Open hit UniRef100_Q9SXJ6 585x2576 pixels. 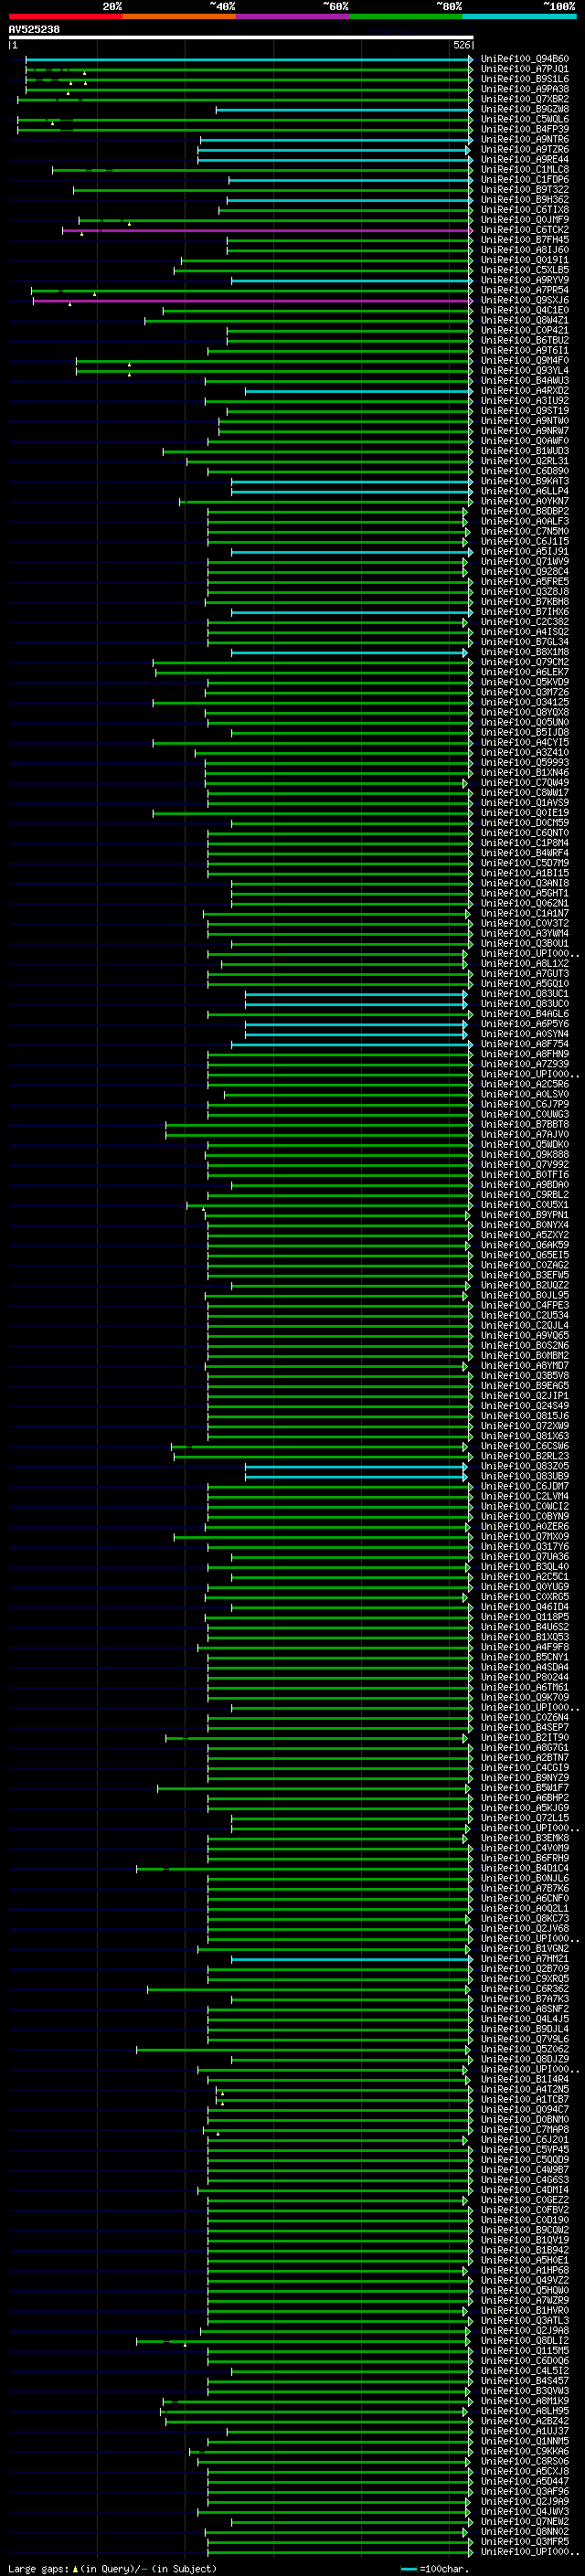[x=525, y=300]
